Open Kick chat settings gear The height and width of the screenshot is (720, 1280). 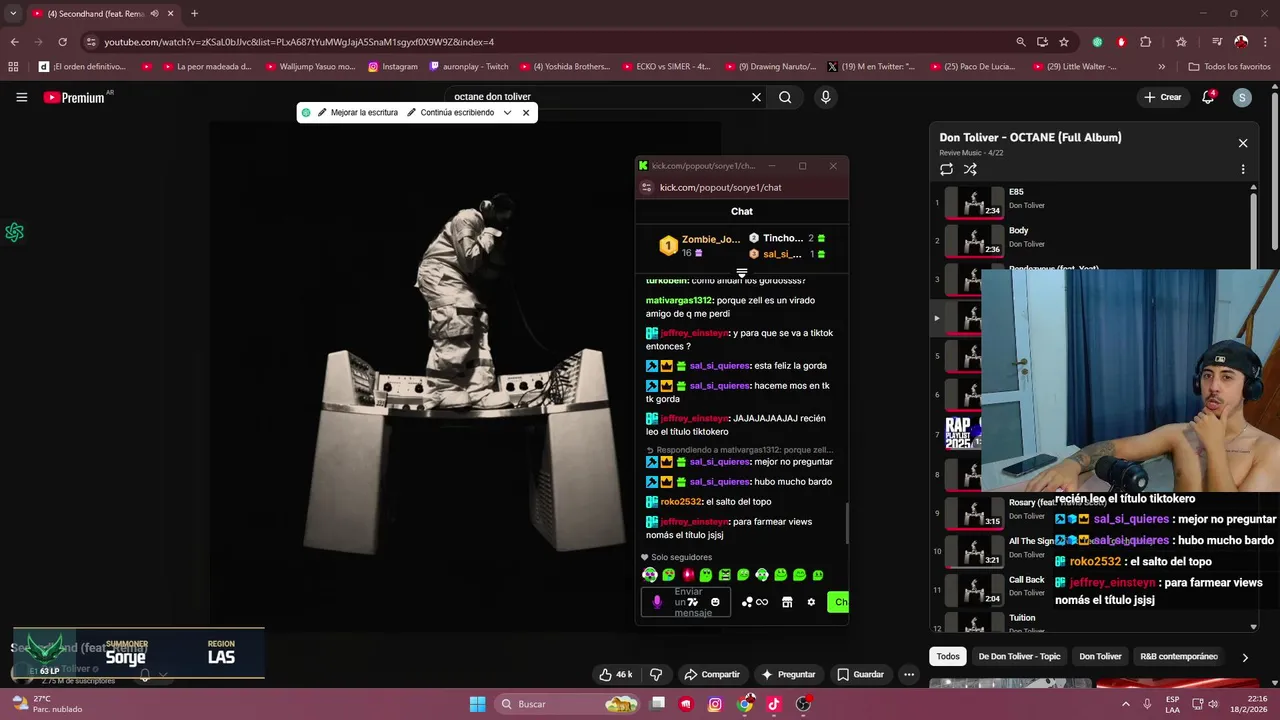[x=811, y=602]
